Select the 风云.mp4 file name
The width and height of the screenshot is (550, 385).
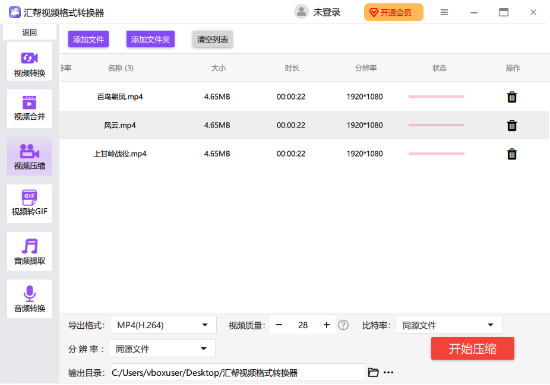click(x=120, y=125)
